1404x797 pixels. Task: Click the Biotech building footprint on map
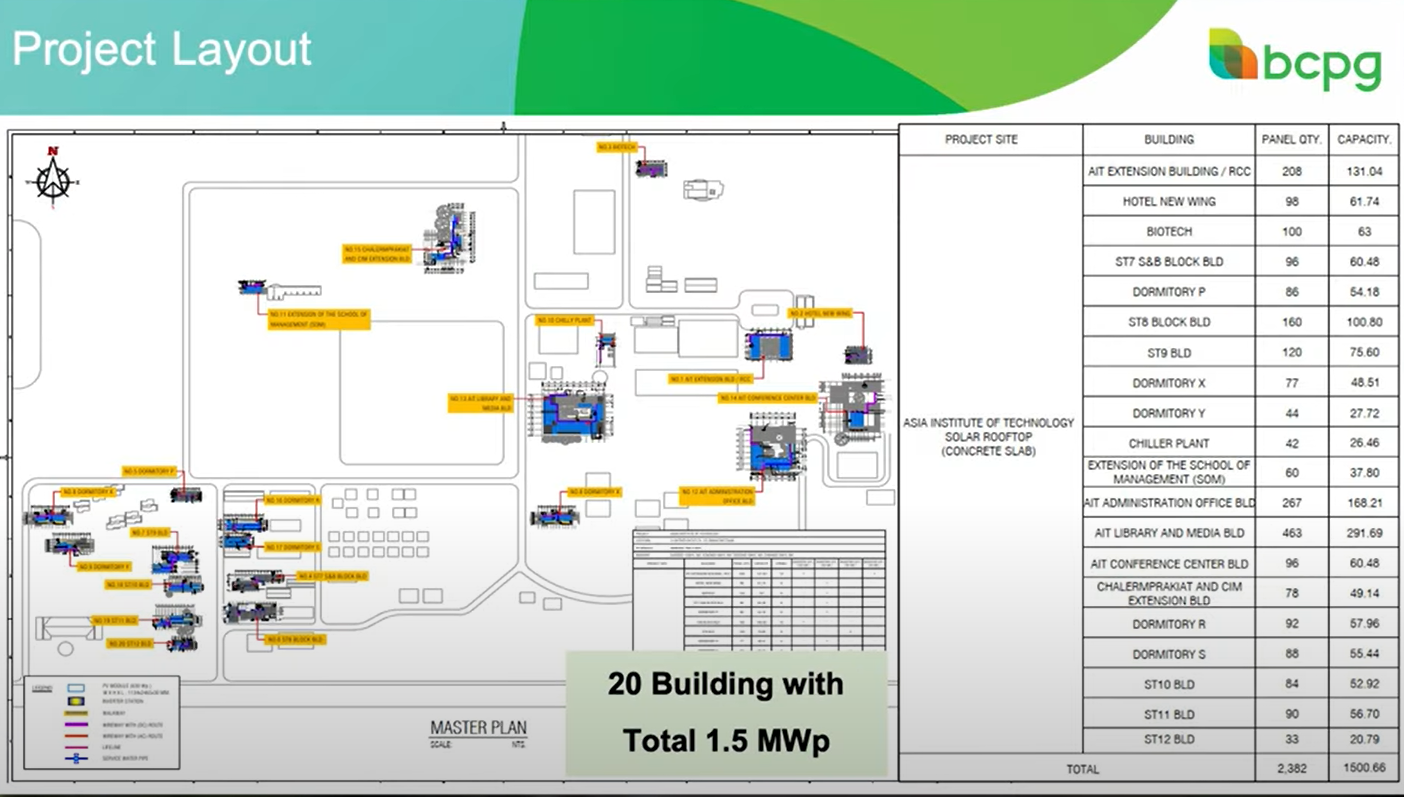651,166
